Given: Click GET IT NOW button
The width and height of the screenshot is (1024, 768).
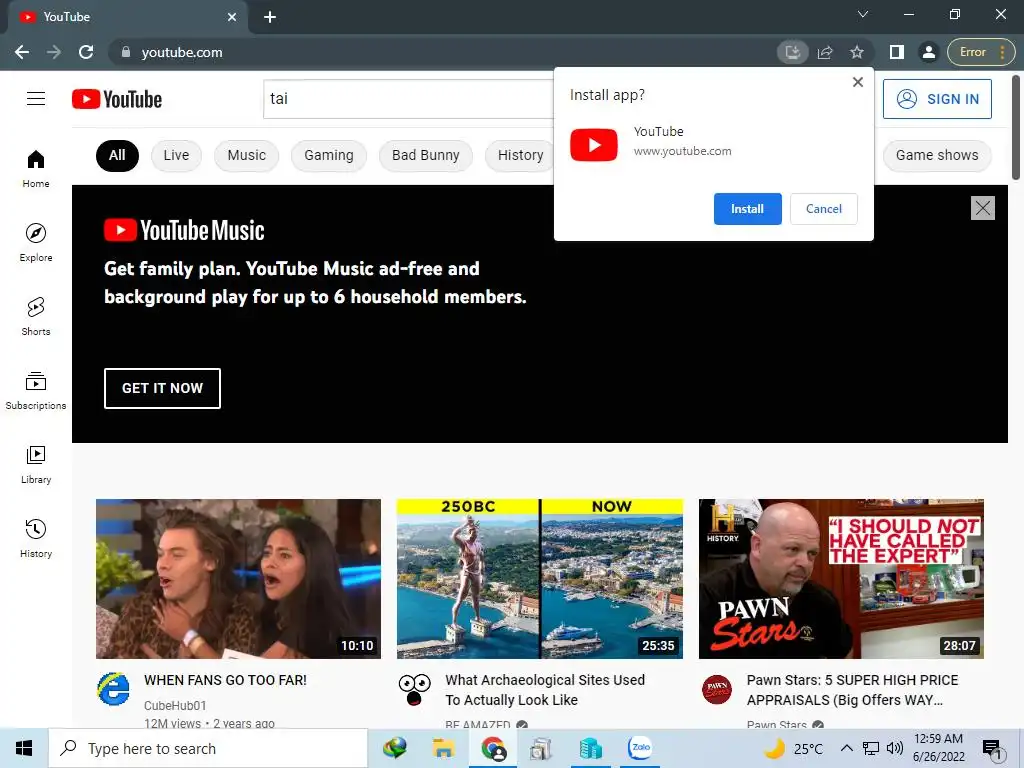Looking at the screenshot, I should pos(162,388).
